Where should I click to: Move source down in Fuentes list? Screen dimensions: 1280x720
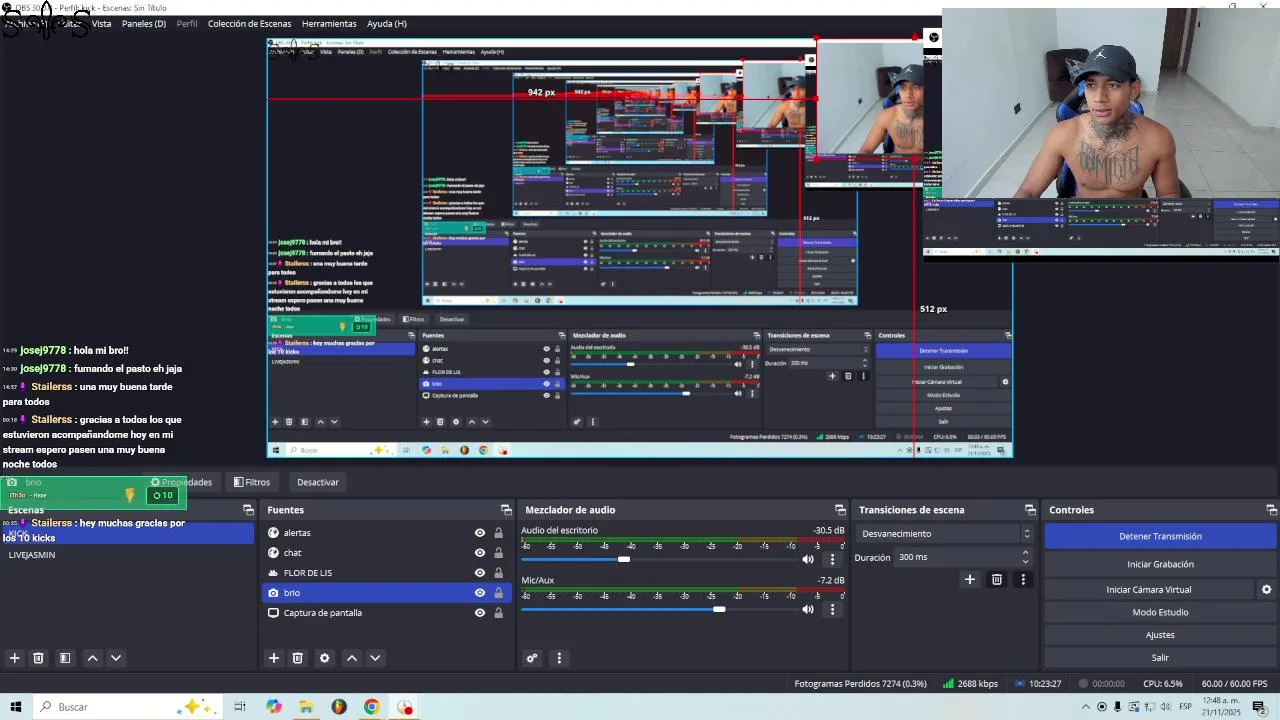click(375, 658)
